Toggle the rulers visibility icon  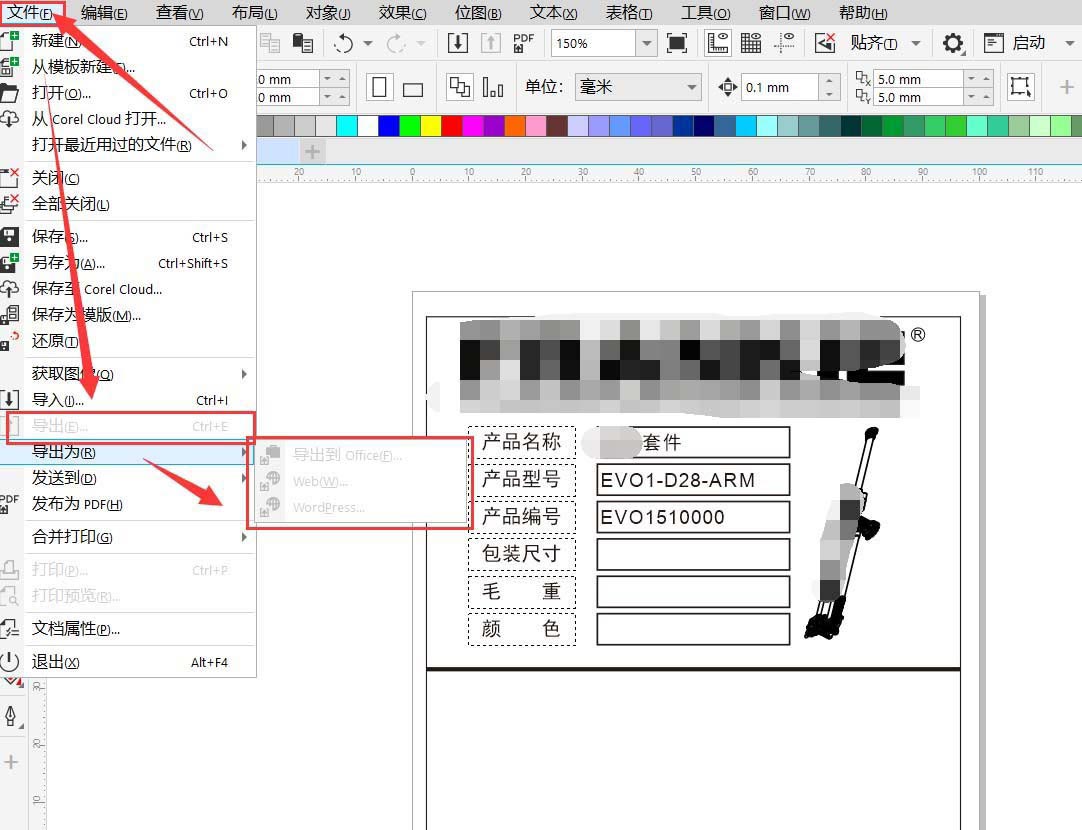(x=718, y=43)
